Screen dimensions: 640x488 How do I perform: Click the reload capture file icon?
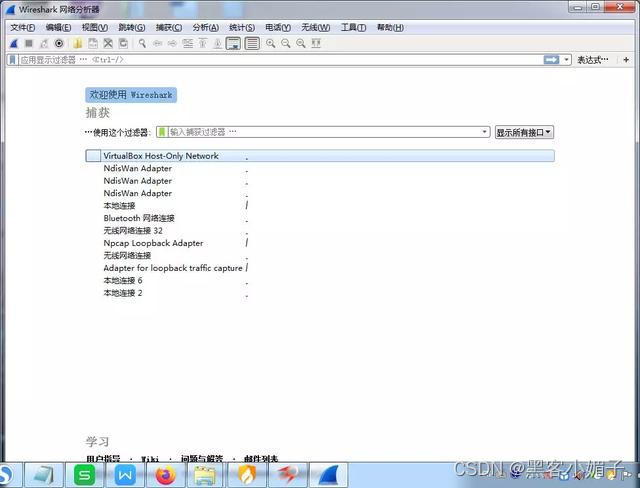[123, 43]
